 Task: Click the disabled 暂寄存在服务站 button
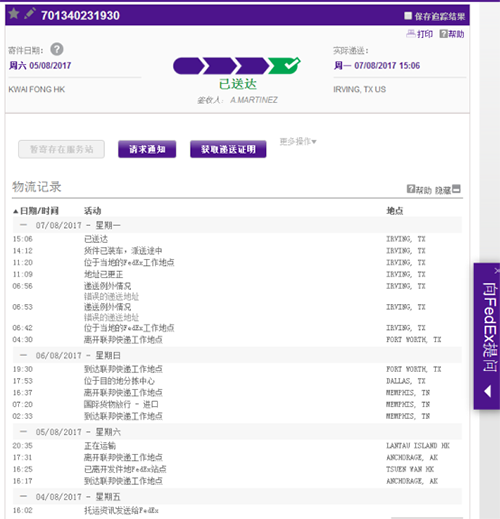pos(61,149)
